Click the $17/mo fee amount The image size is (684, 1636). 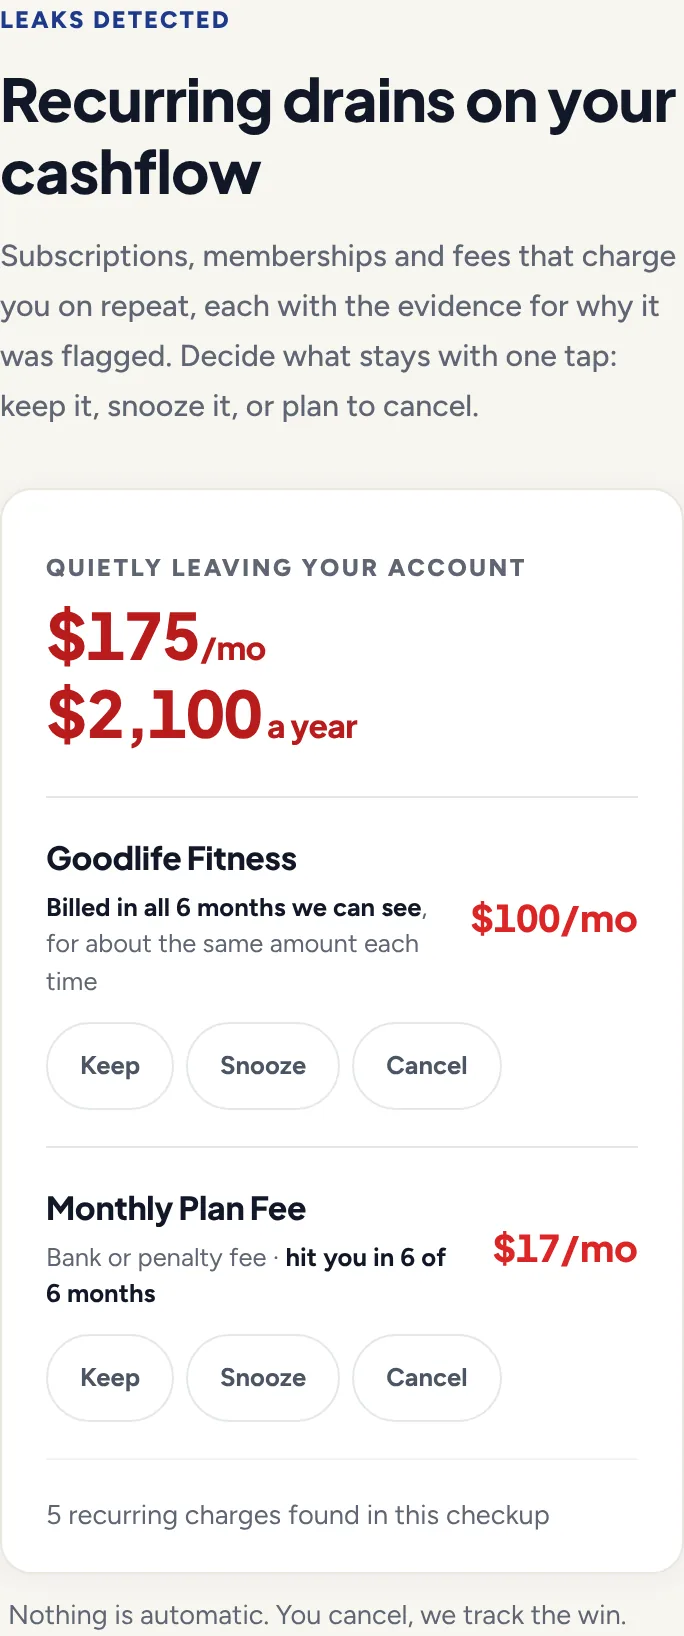click(x=565, y=1249)
